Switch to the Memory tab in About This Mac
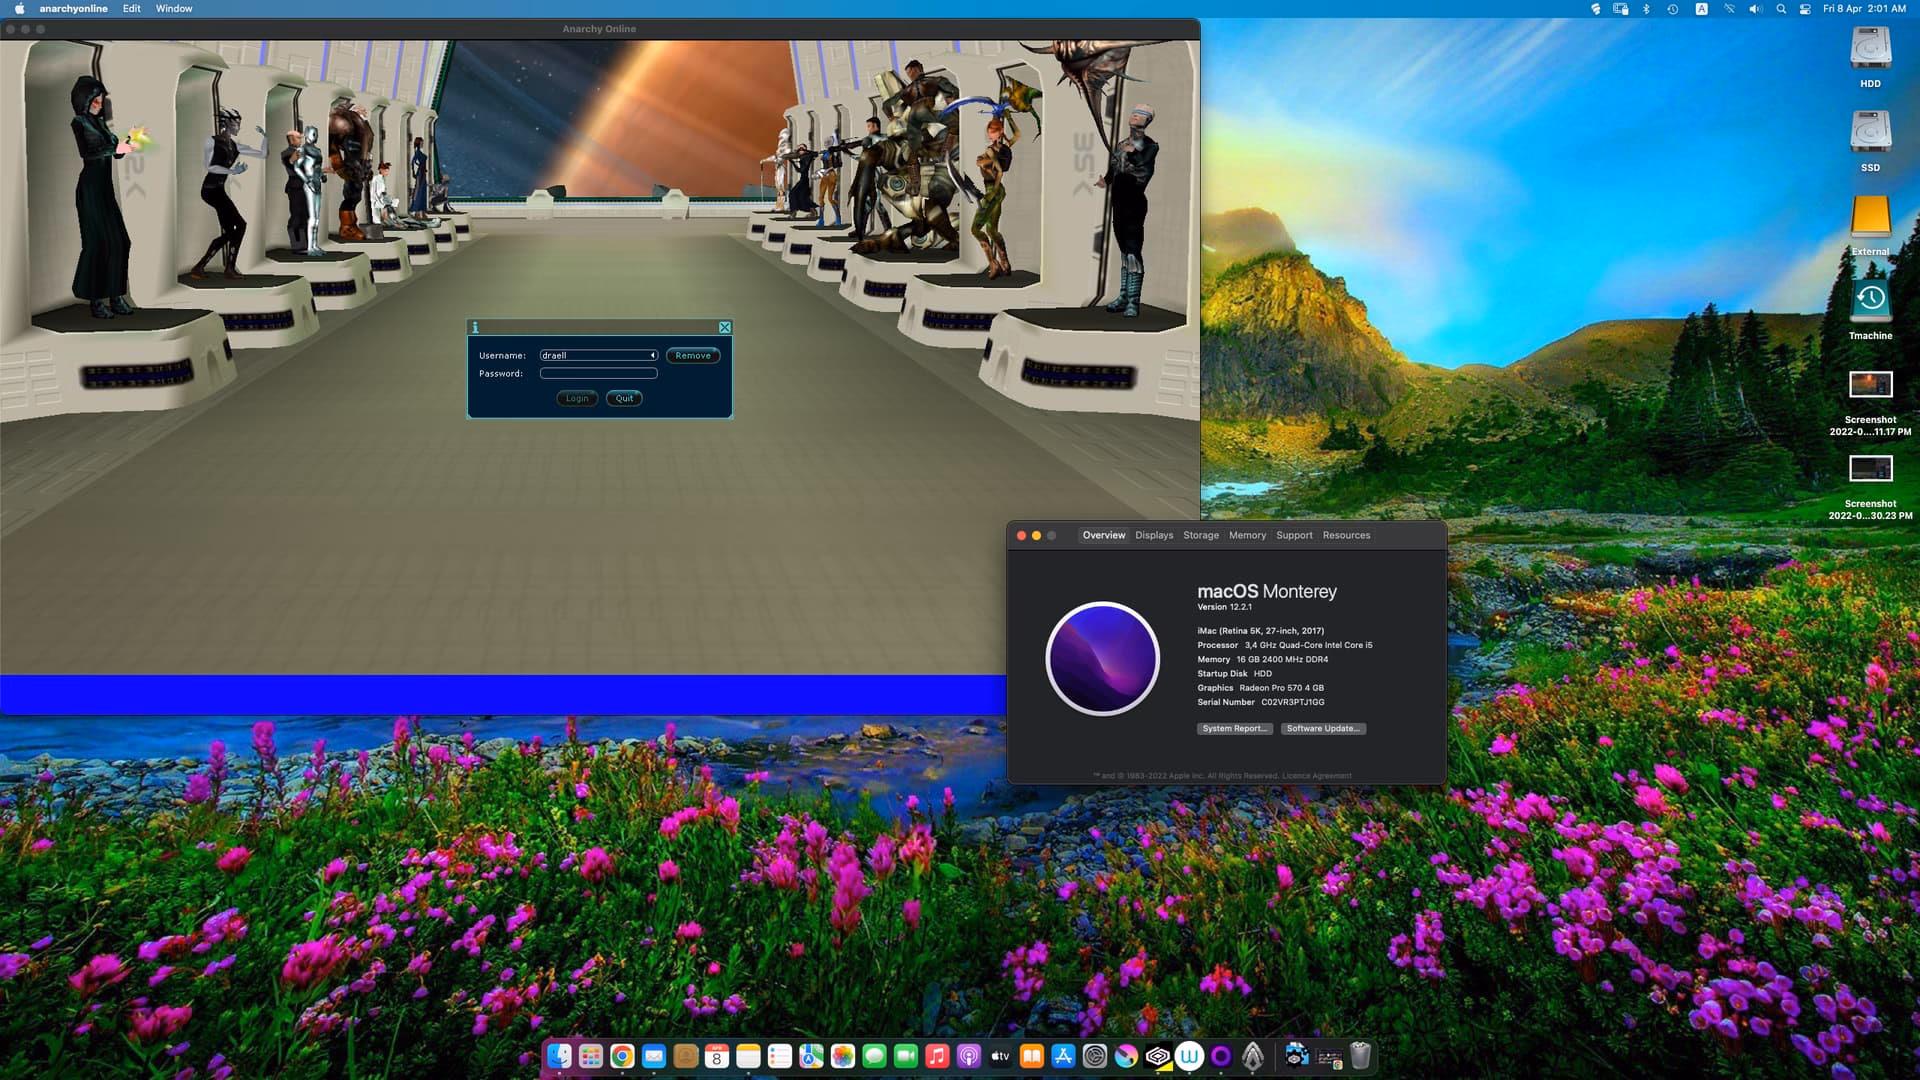The image size is (1920, 1080). 1247,535
